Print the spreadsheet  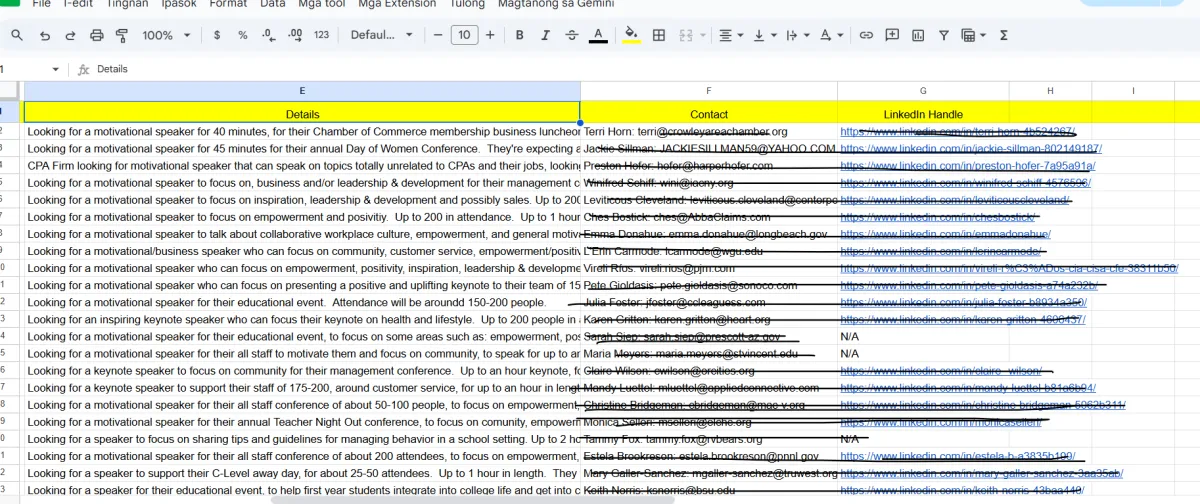(97, 35)
